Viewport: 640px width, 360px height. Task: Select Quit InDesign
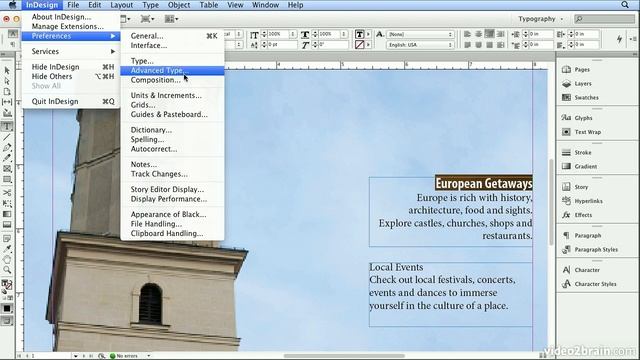point(71,101)
